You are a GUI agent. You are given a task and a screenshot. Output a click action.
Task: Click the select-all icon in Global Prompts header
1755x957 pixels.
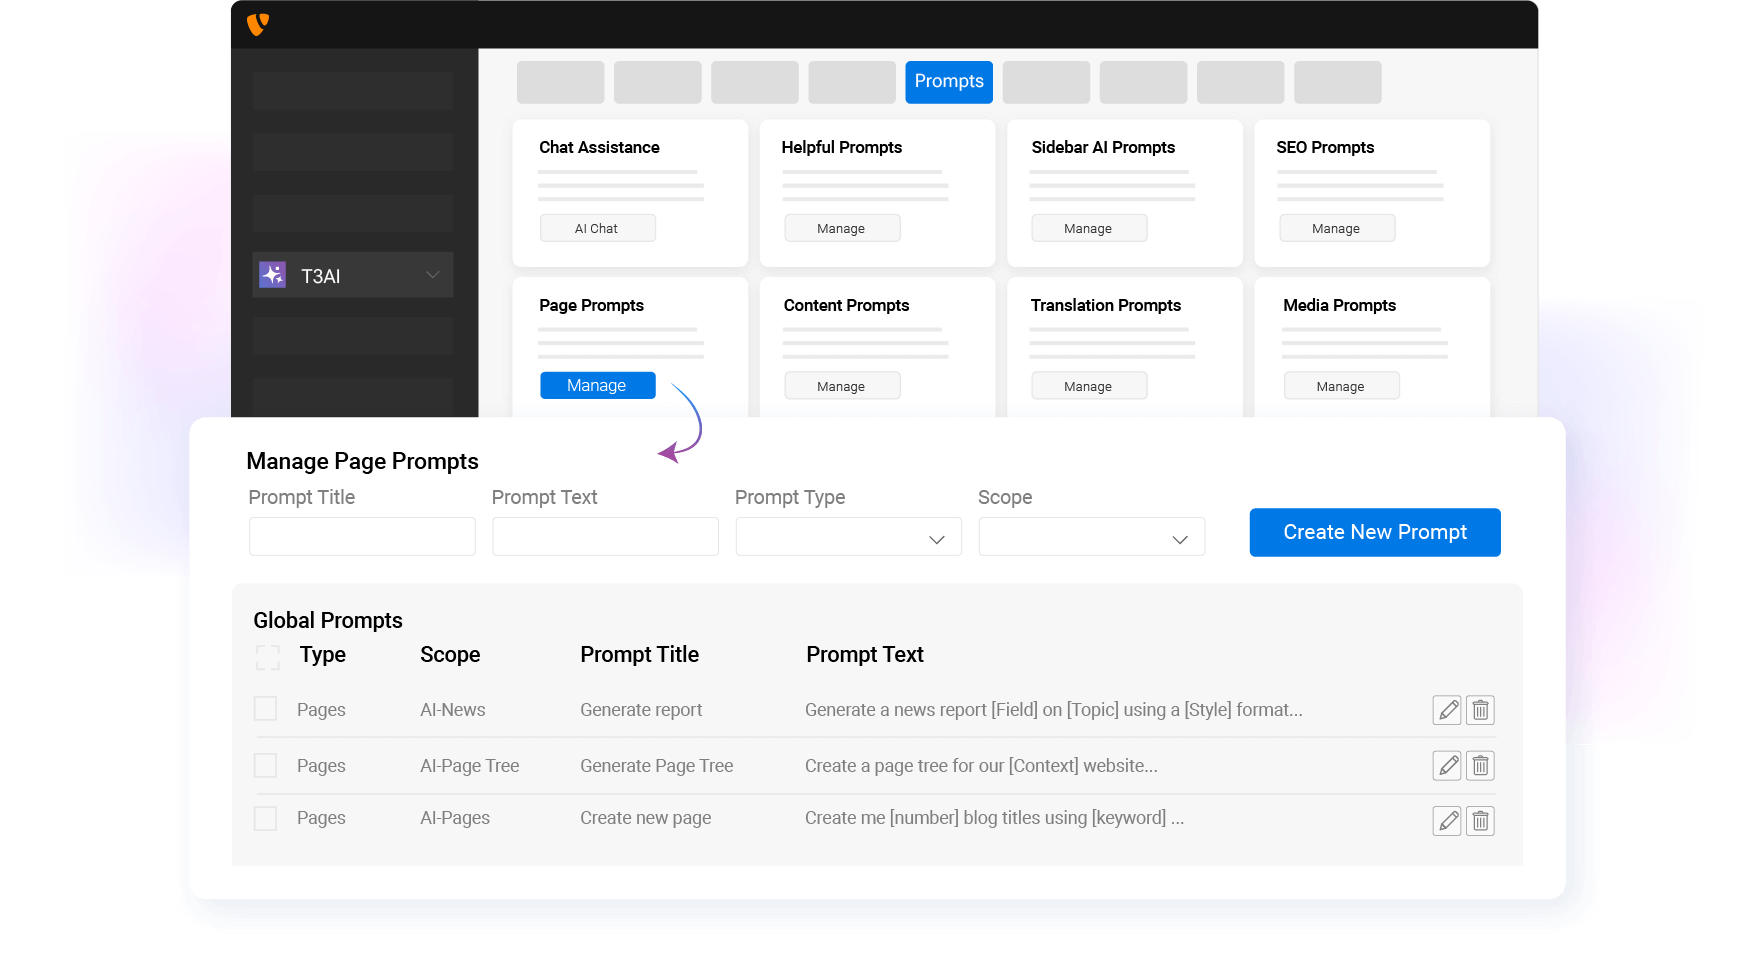pos(266,656)
